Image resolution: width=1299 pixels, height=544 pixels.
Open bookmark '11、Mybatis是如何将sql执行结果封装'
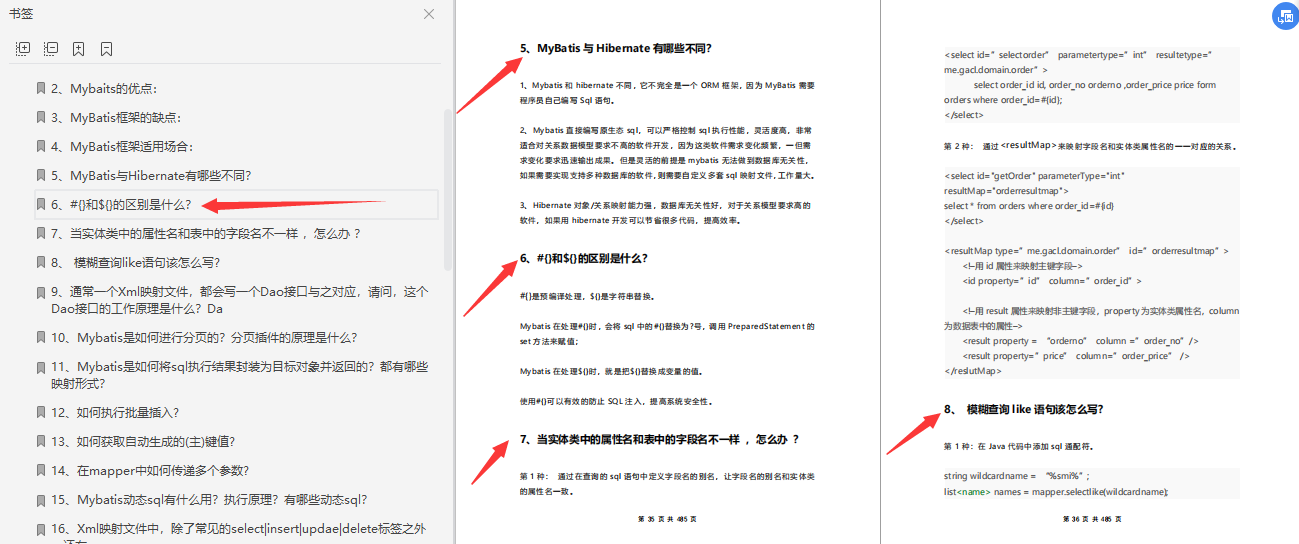pyautogui.click(x=240, y=375)
